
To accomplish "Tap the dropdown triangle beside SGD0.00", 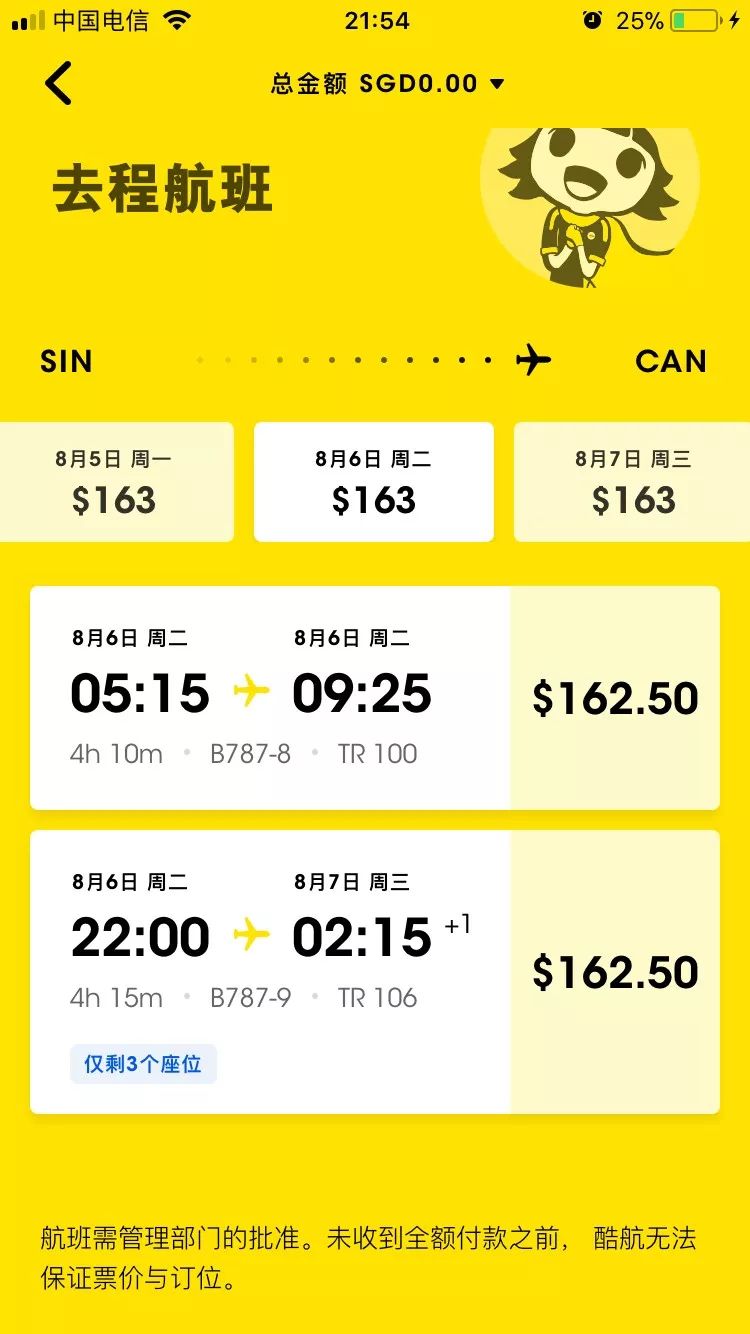I will coord(497,84).
